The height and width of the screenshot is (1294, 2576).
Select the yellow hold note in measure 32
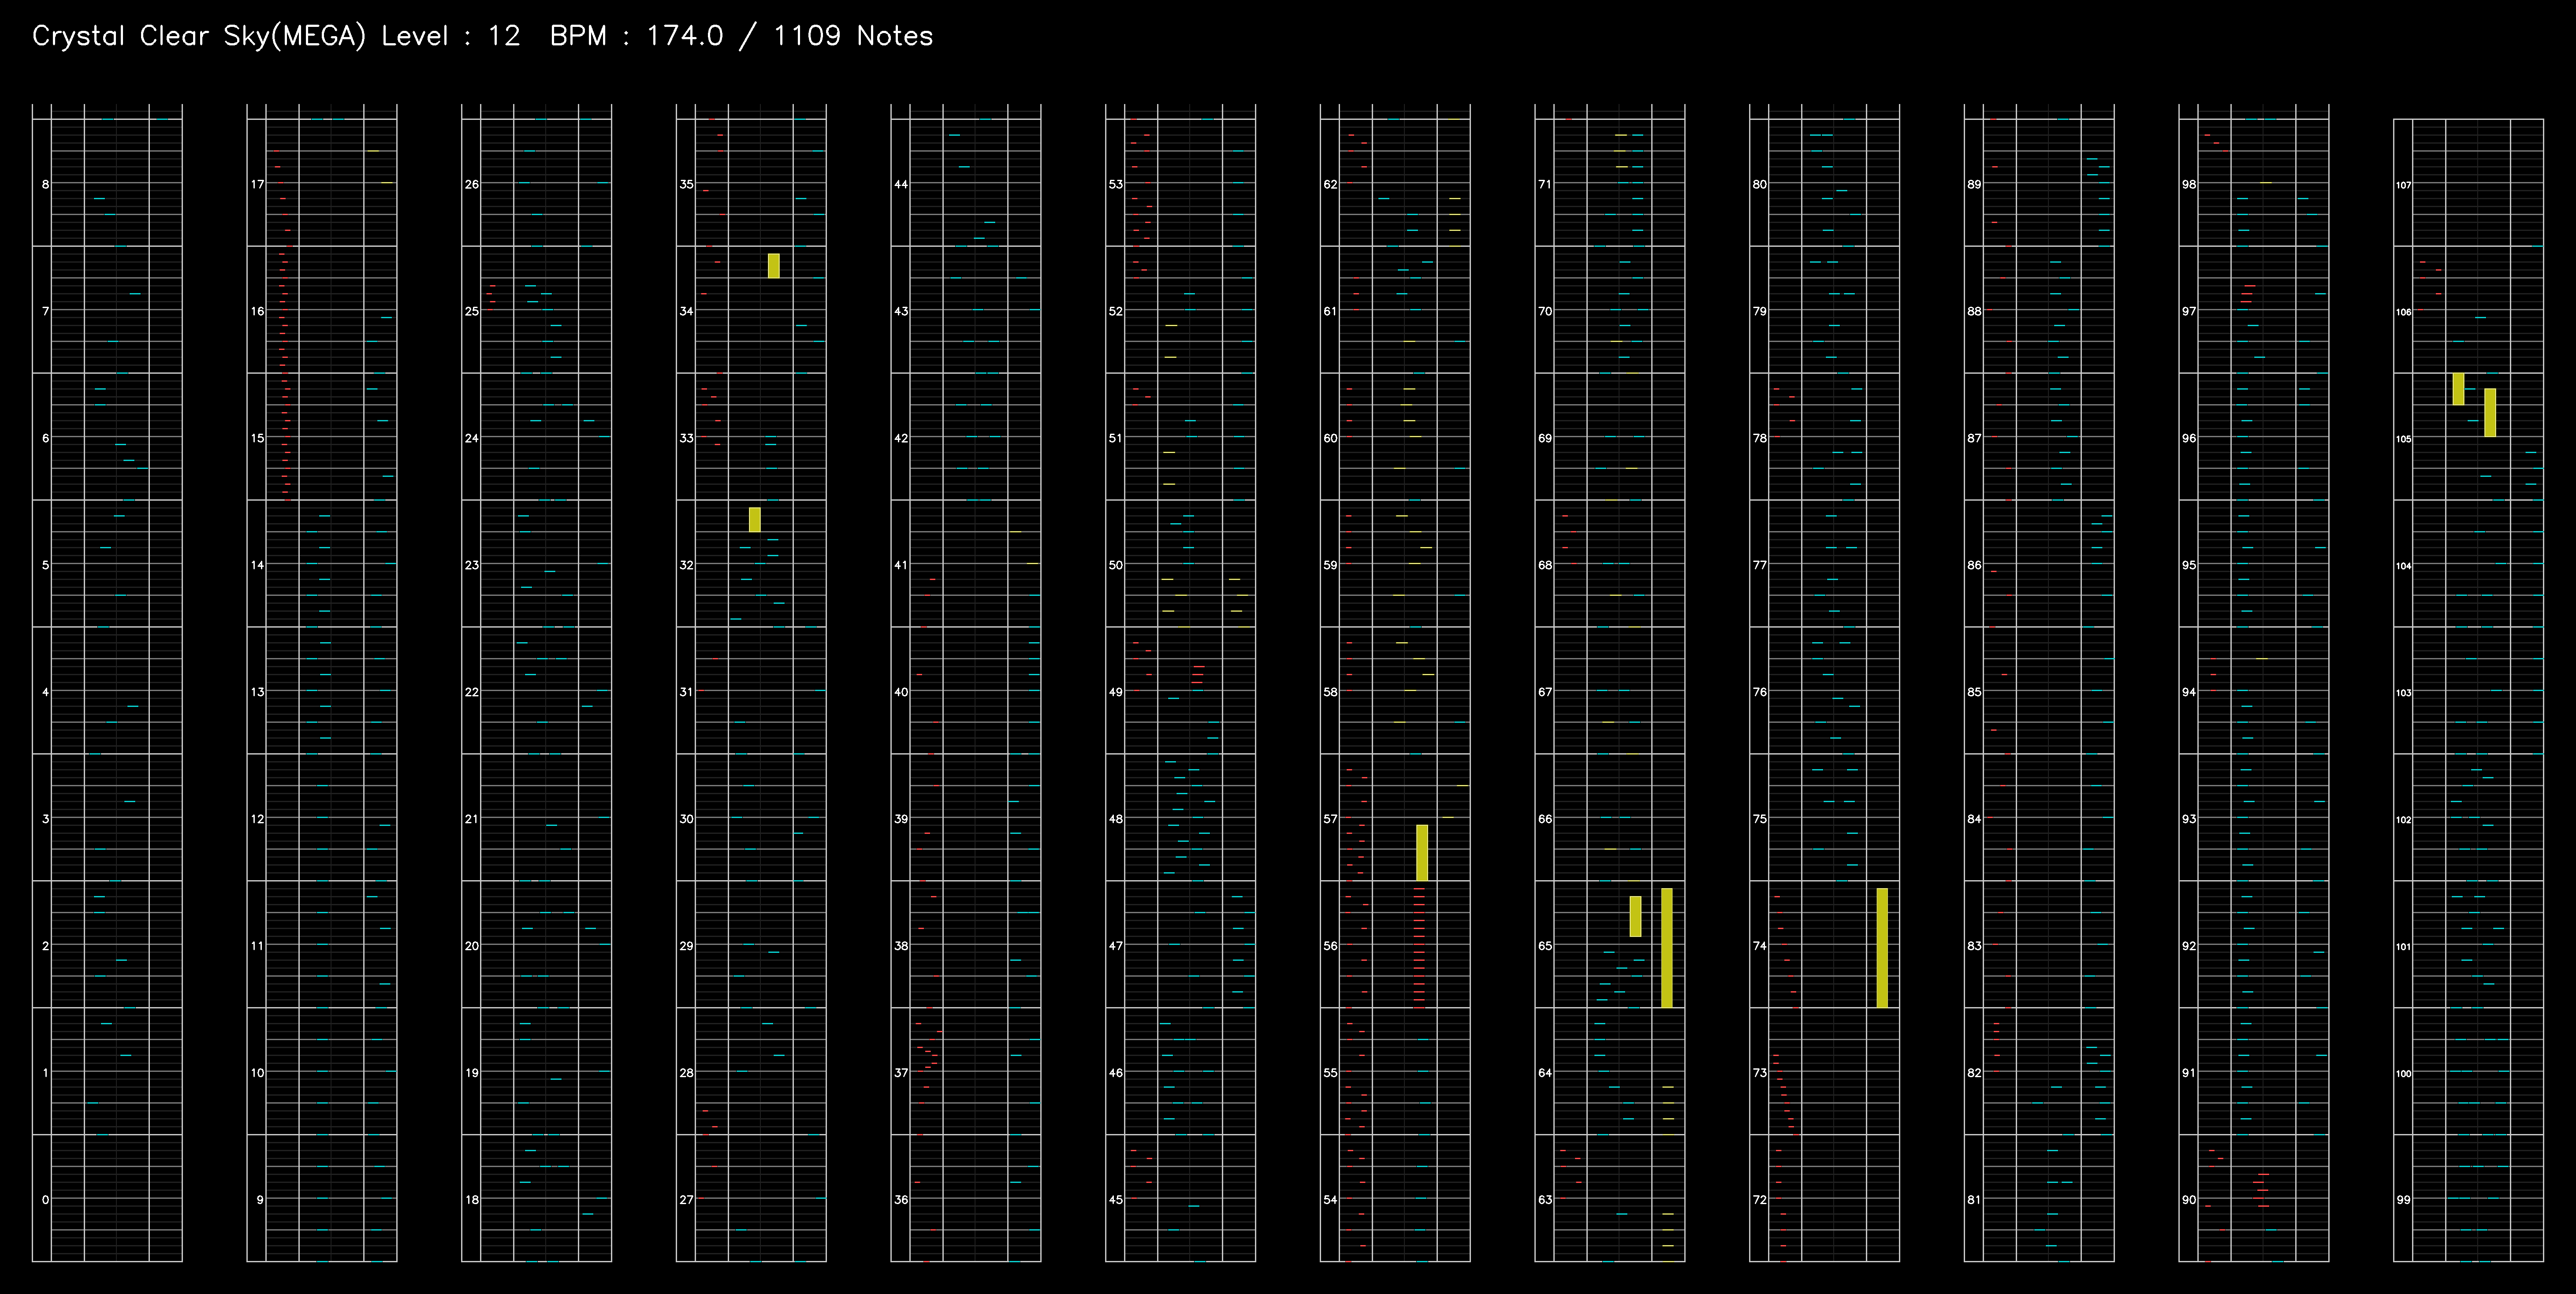pyautogui.click(x=755, y=519)
